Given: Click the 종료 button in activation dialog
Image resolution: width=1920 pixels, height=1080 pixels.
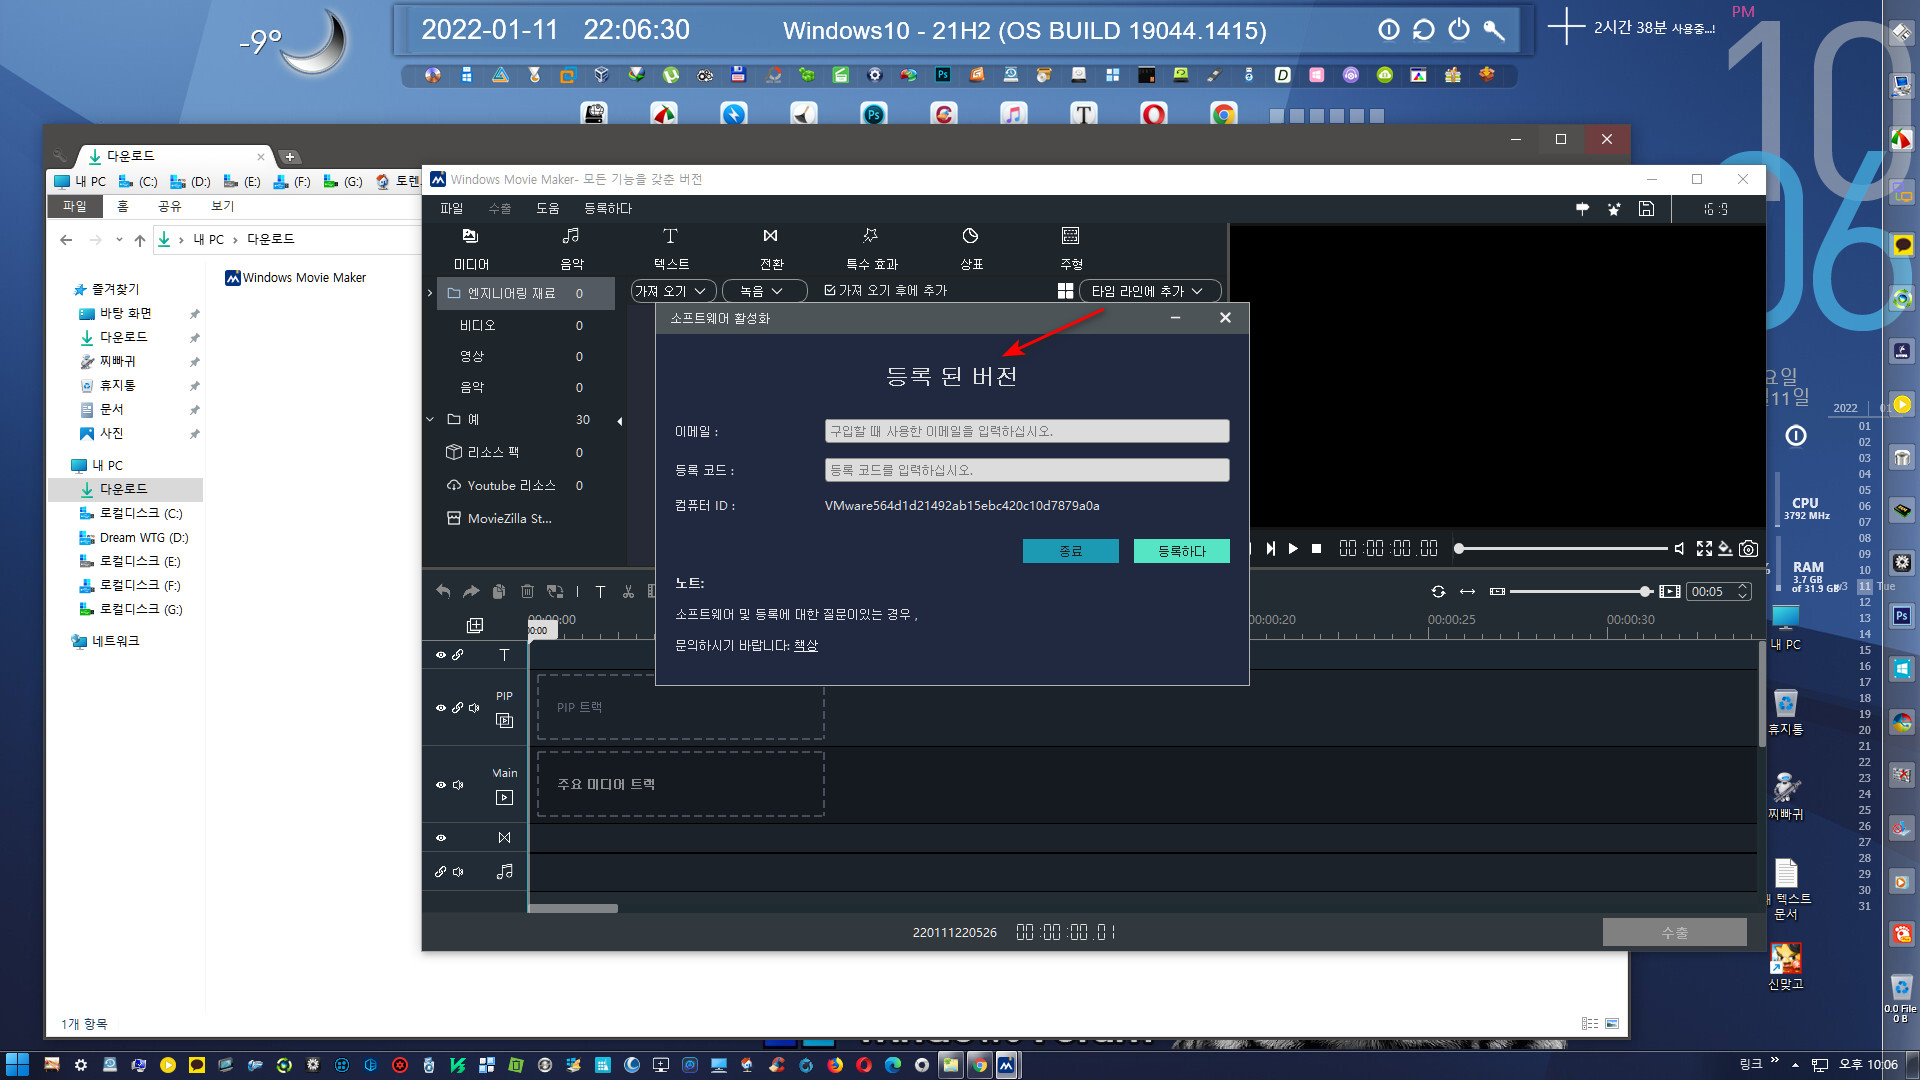Looking at the screenshot, I should pyautogui.click(x=1070, y=551).
